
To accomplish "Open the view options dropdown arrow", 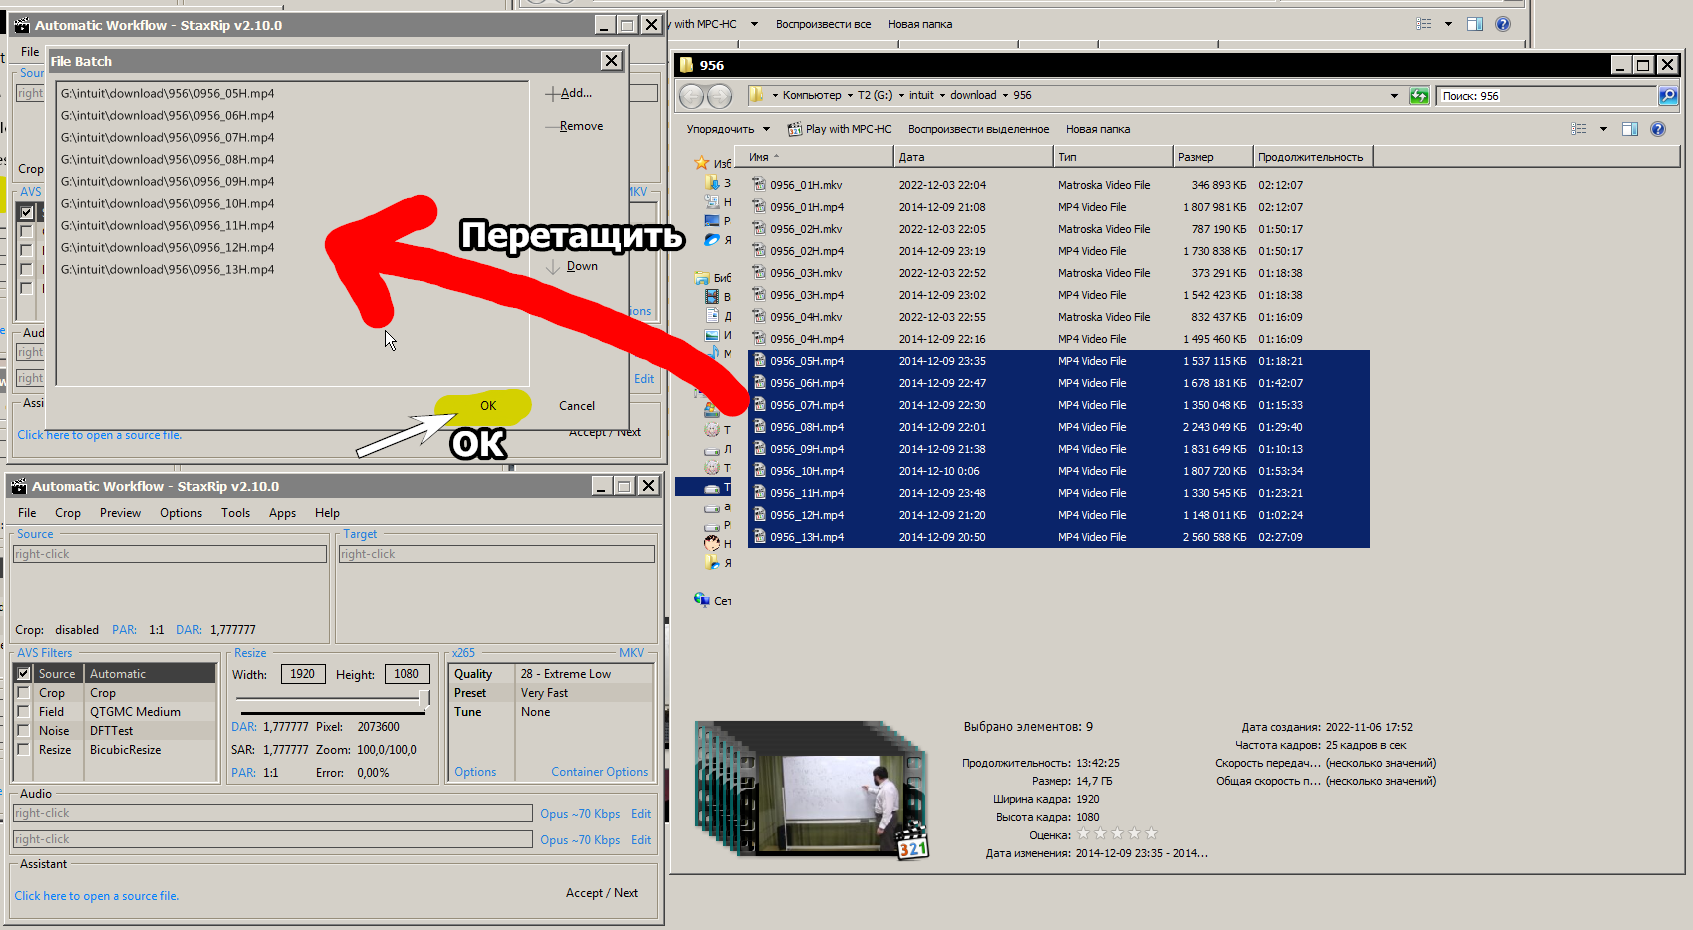I will coord(1603,129).
